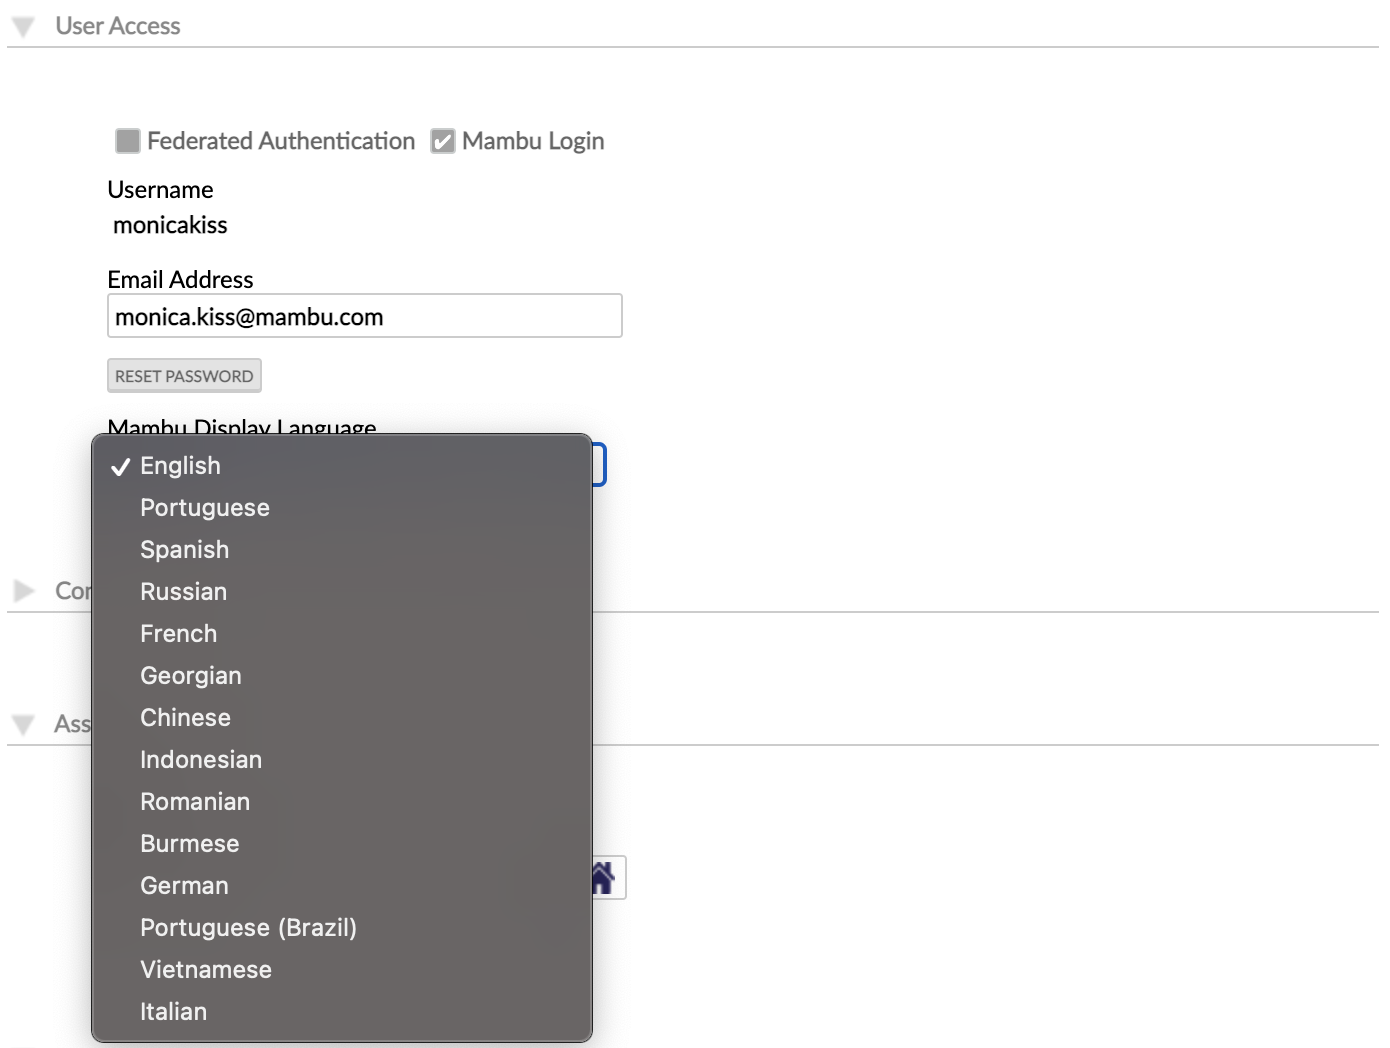Click the home icon button
The height and width of the screenshot is (1048, 1390).
[x=607, y=876]
